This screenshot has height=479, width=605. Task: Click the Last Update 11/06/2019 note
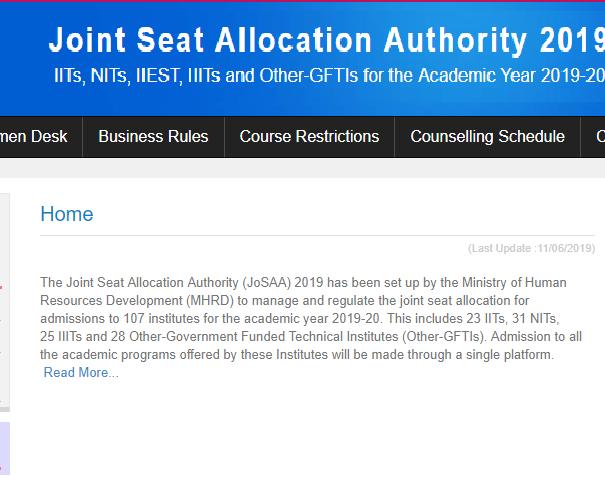tap(531, 248)
